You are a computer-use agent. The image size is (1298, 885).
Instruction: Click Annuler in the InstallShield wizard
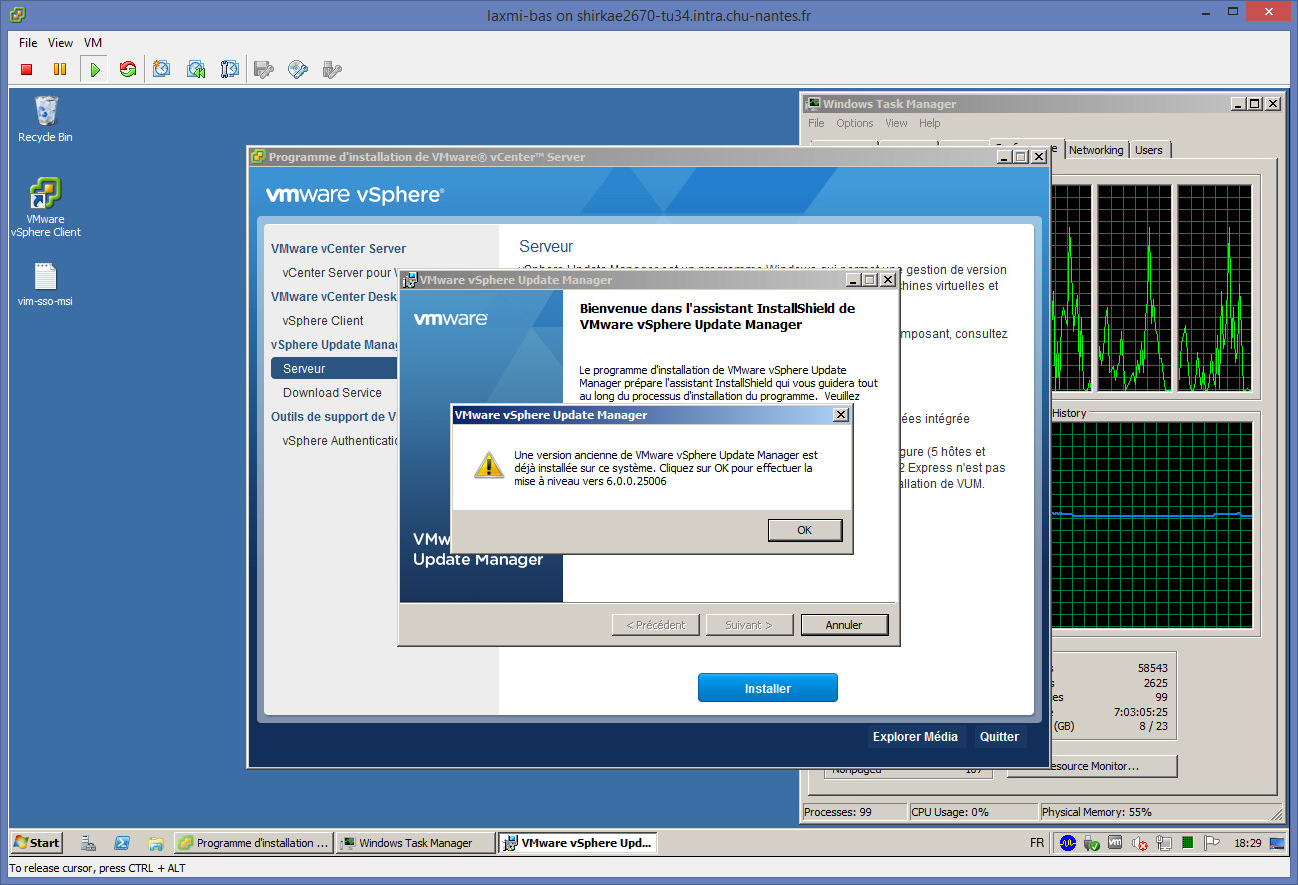843,625
